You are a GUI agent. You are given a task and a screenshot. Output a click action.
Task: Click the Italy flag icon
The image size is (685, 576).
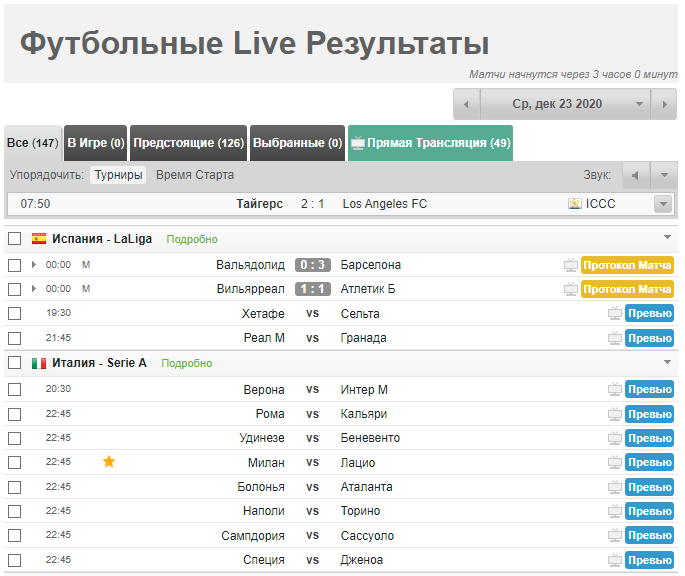pos(39,363)
